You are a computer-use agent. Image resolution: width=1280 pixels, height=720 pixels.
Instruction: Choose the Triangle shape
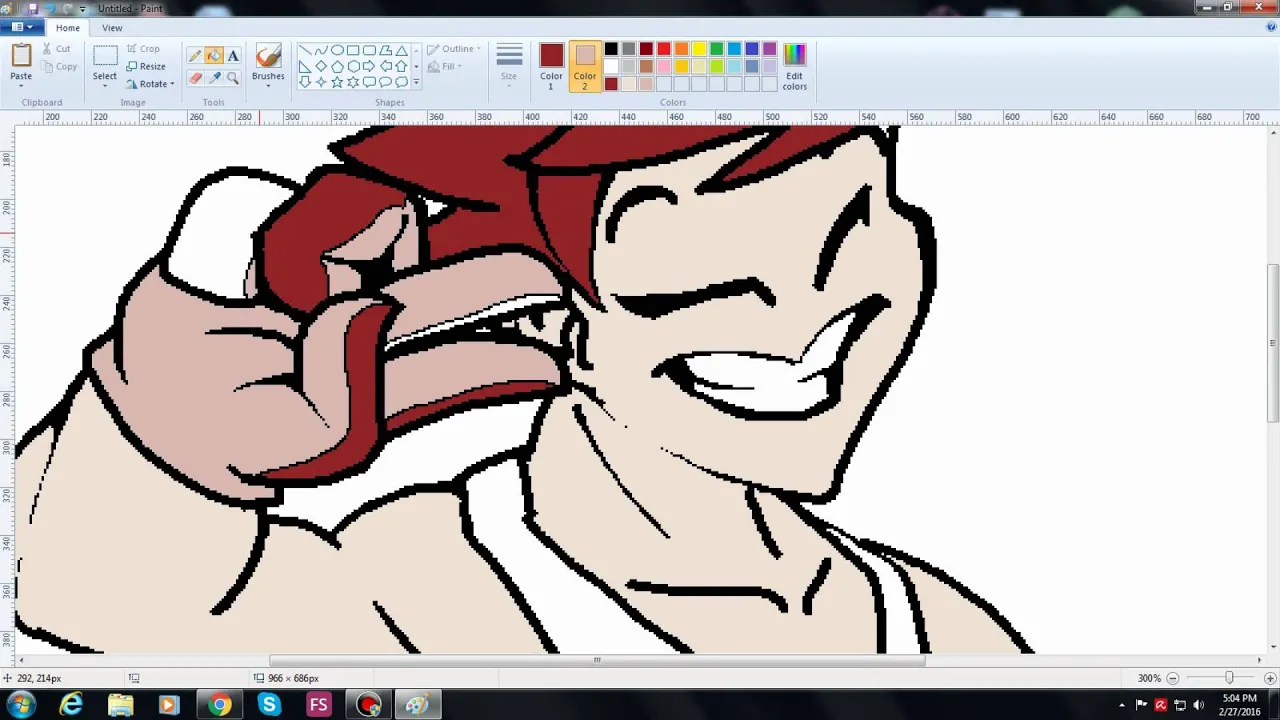coord(401,50)
